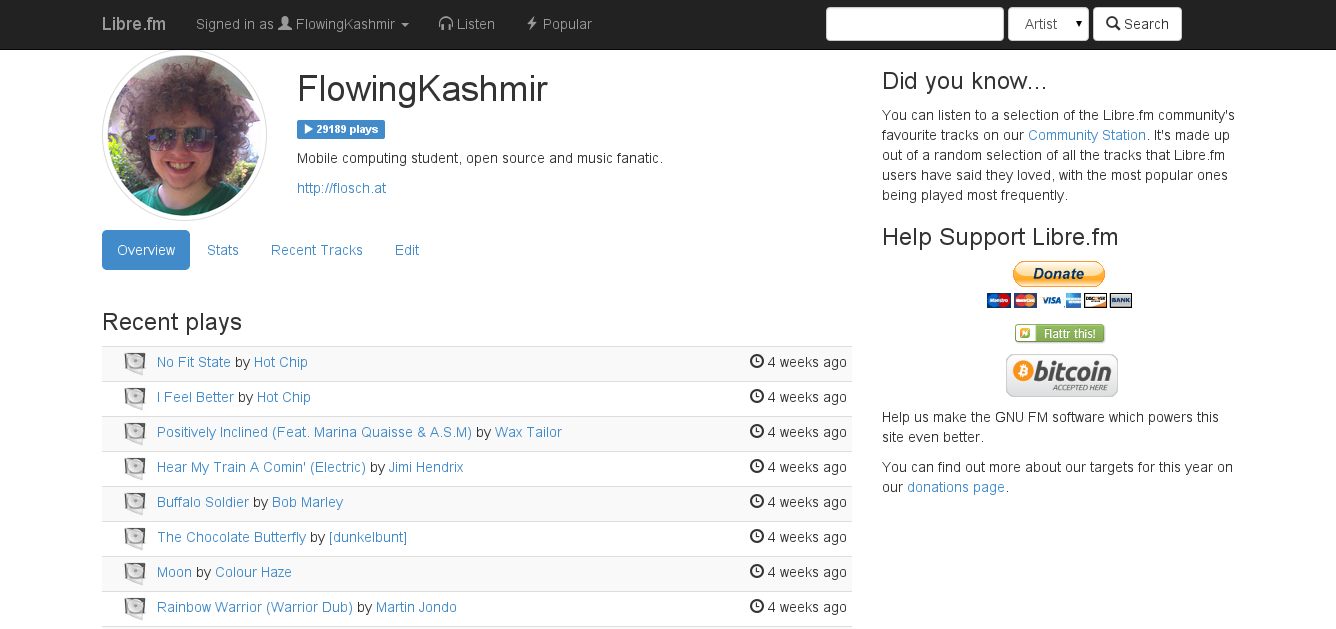Visit the http://flosch.at link
The height and width of the screenshot is (629, 1336).
tap(341, 188)
